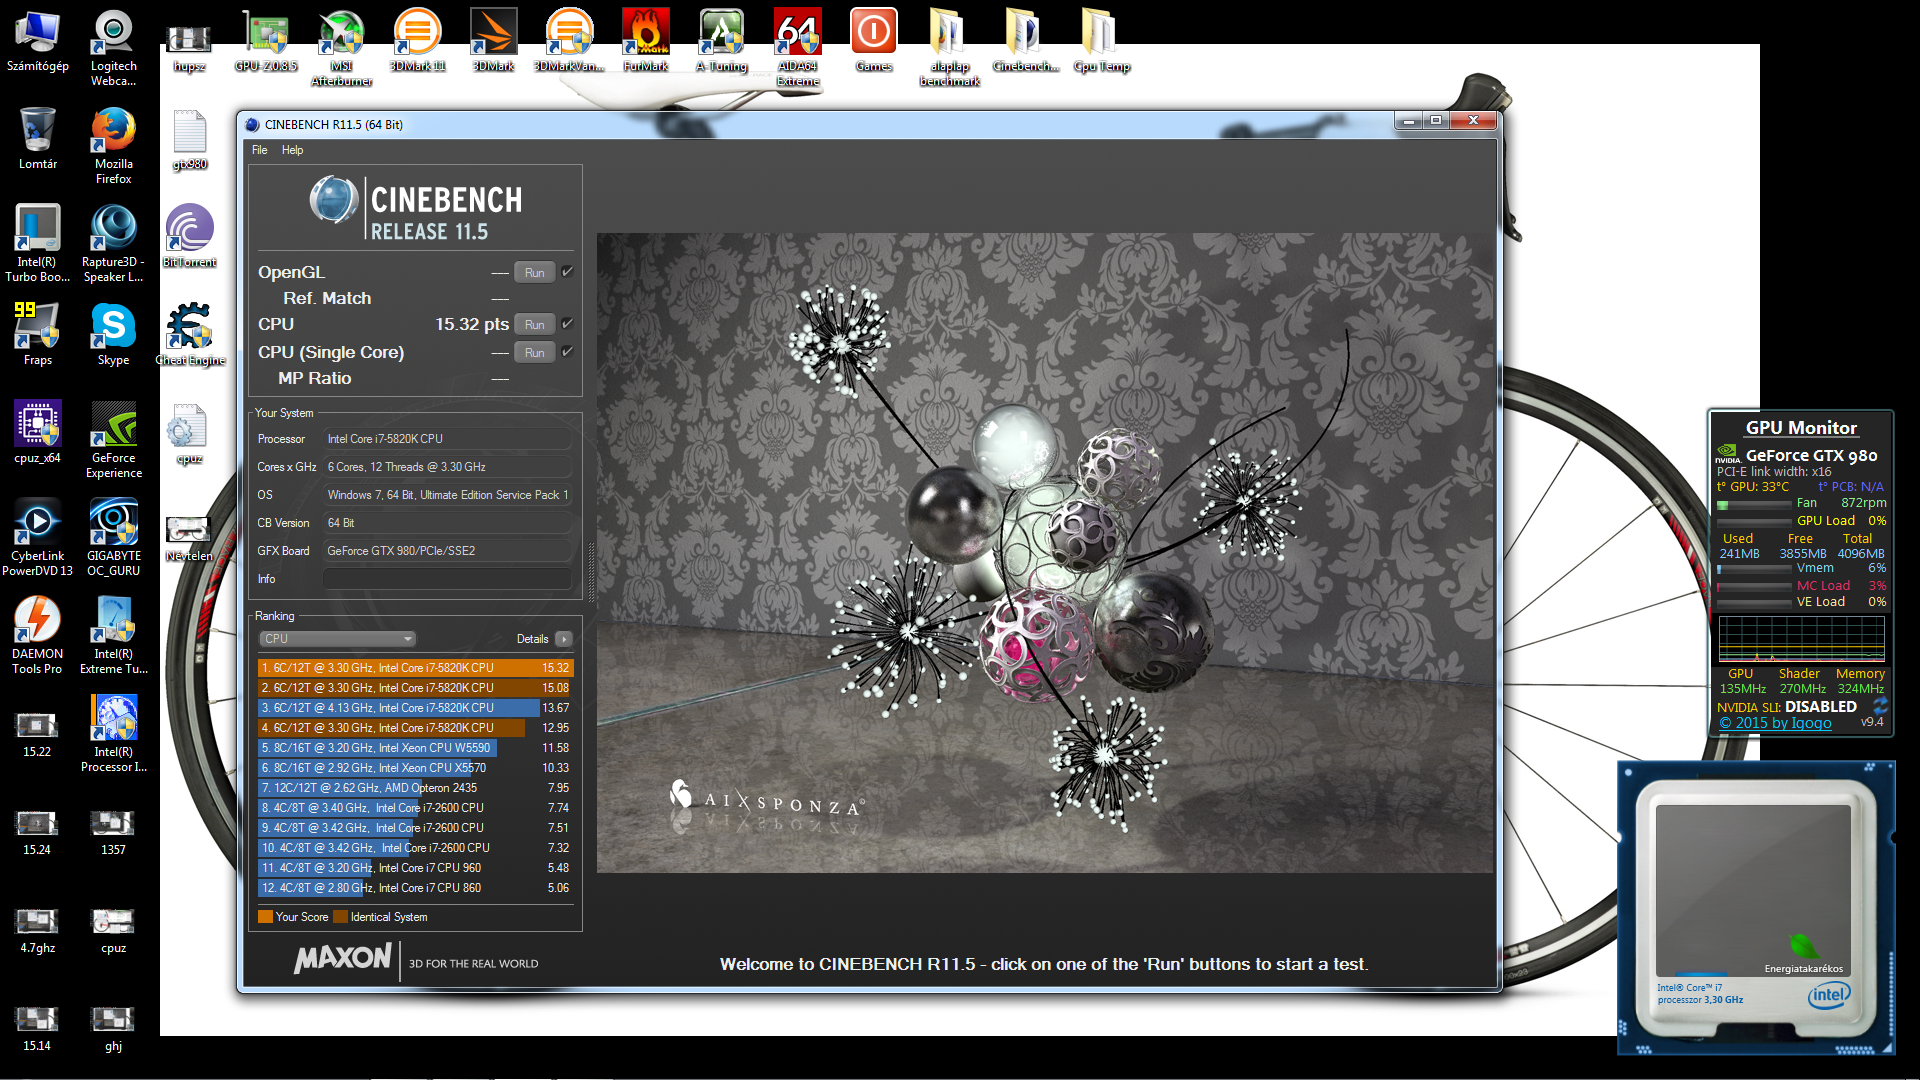Launch Mozilla Firefox from desktop
This screenshot has width=1920, height=1080.
pyautogui.click(x=113, y=146)
